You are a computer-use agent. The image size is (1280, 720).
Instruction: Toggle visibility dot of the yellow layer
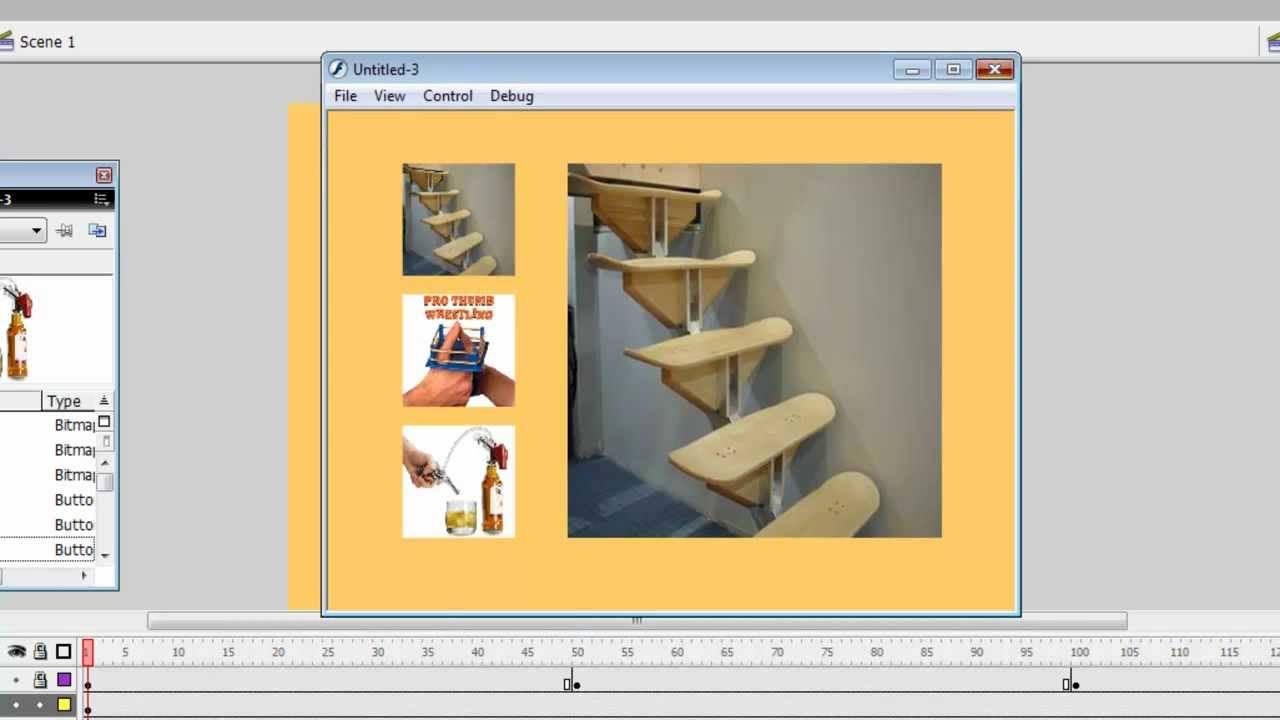point(16,705)
